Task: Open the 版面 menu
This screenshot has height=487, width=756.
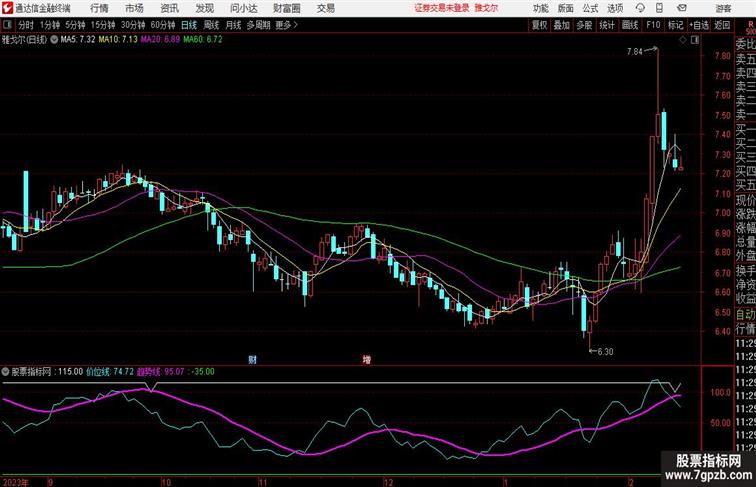Action: (566, 8)
